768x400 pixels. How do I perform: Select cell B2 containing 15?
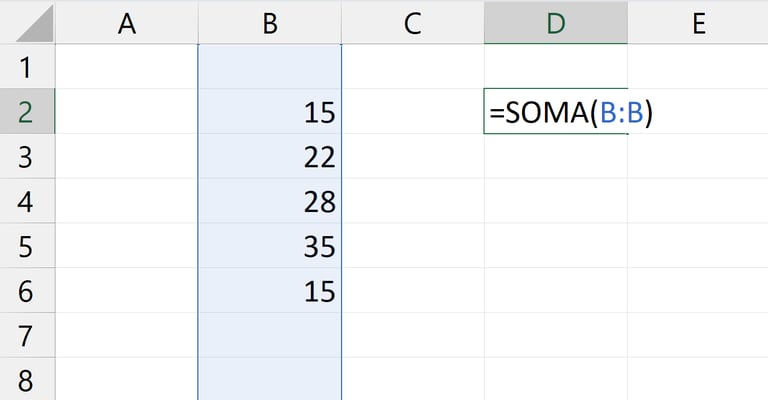[x=269, y=112]
